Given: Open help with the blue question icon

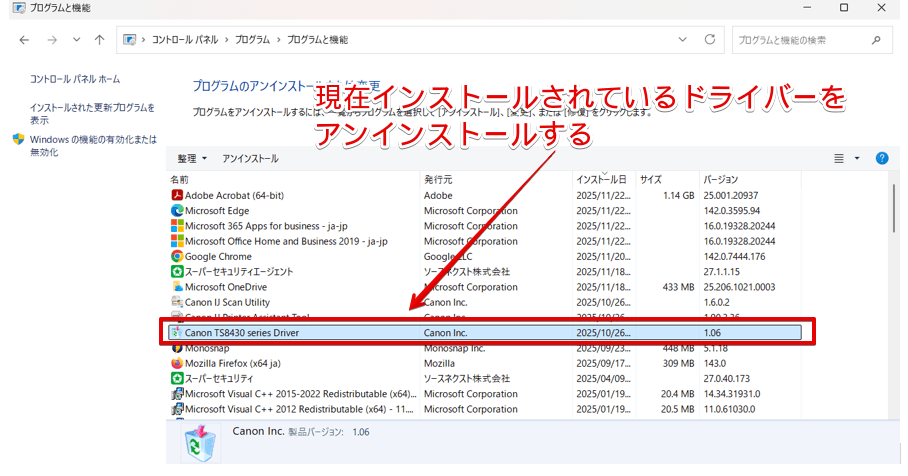Looking at the screenshot, I should pos(882,159).
